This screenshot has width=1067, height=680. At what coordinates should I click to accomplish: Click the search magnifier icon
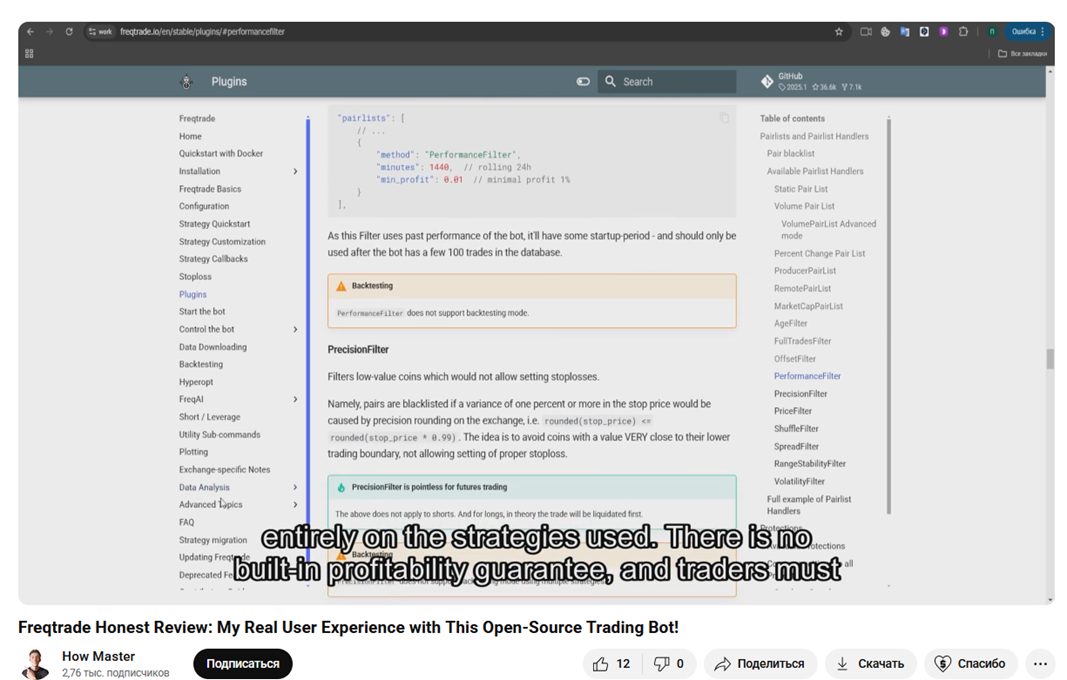point(610,82)
